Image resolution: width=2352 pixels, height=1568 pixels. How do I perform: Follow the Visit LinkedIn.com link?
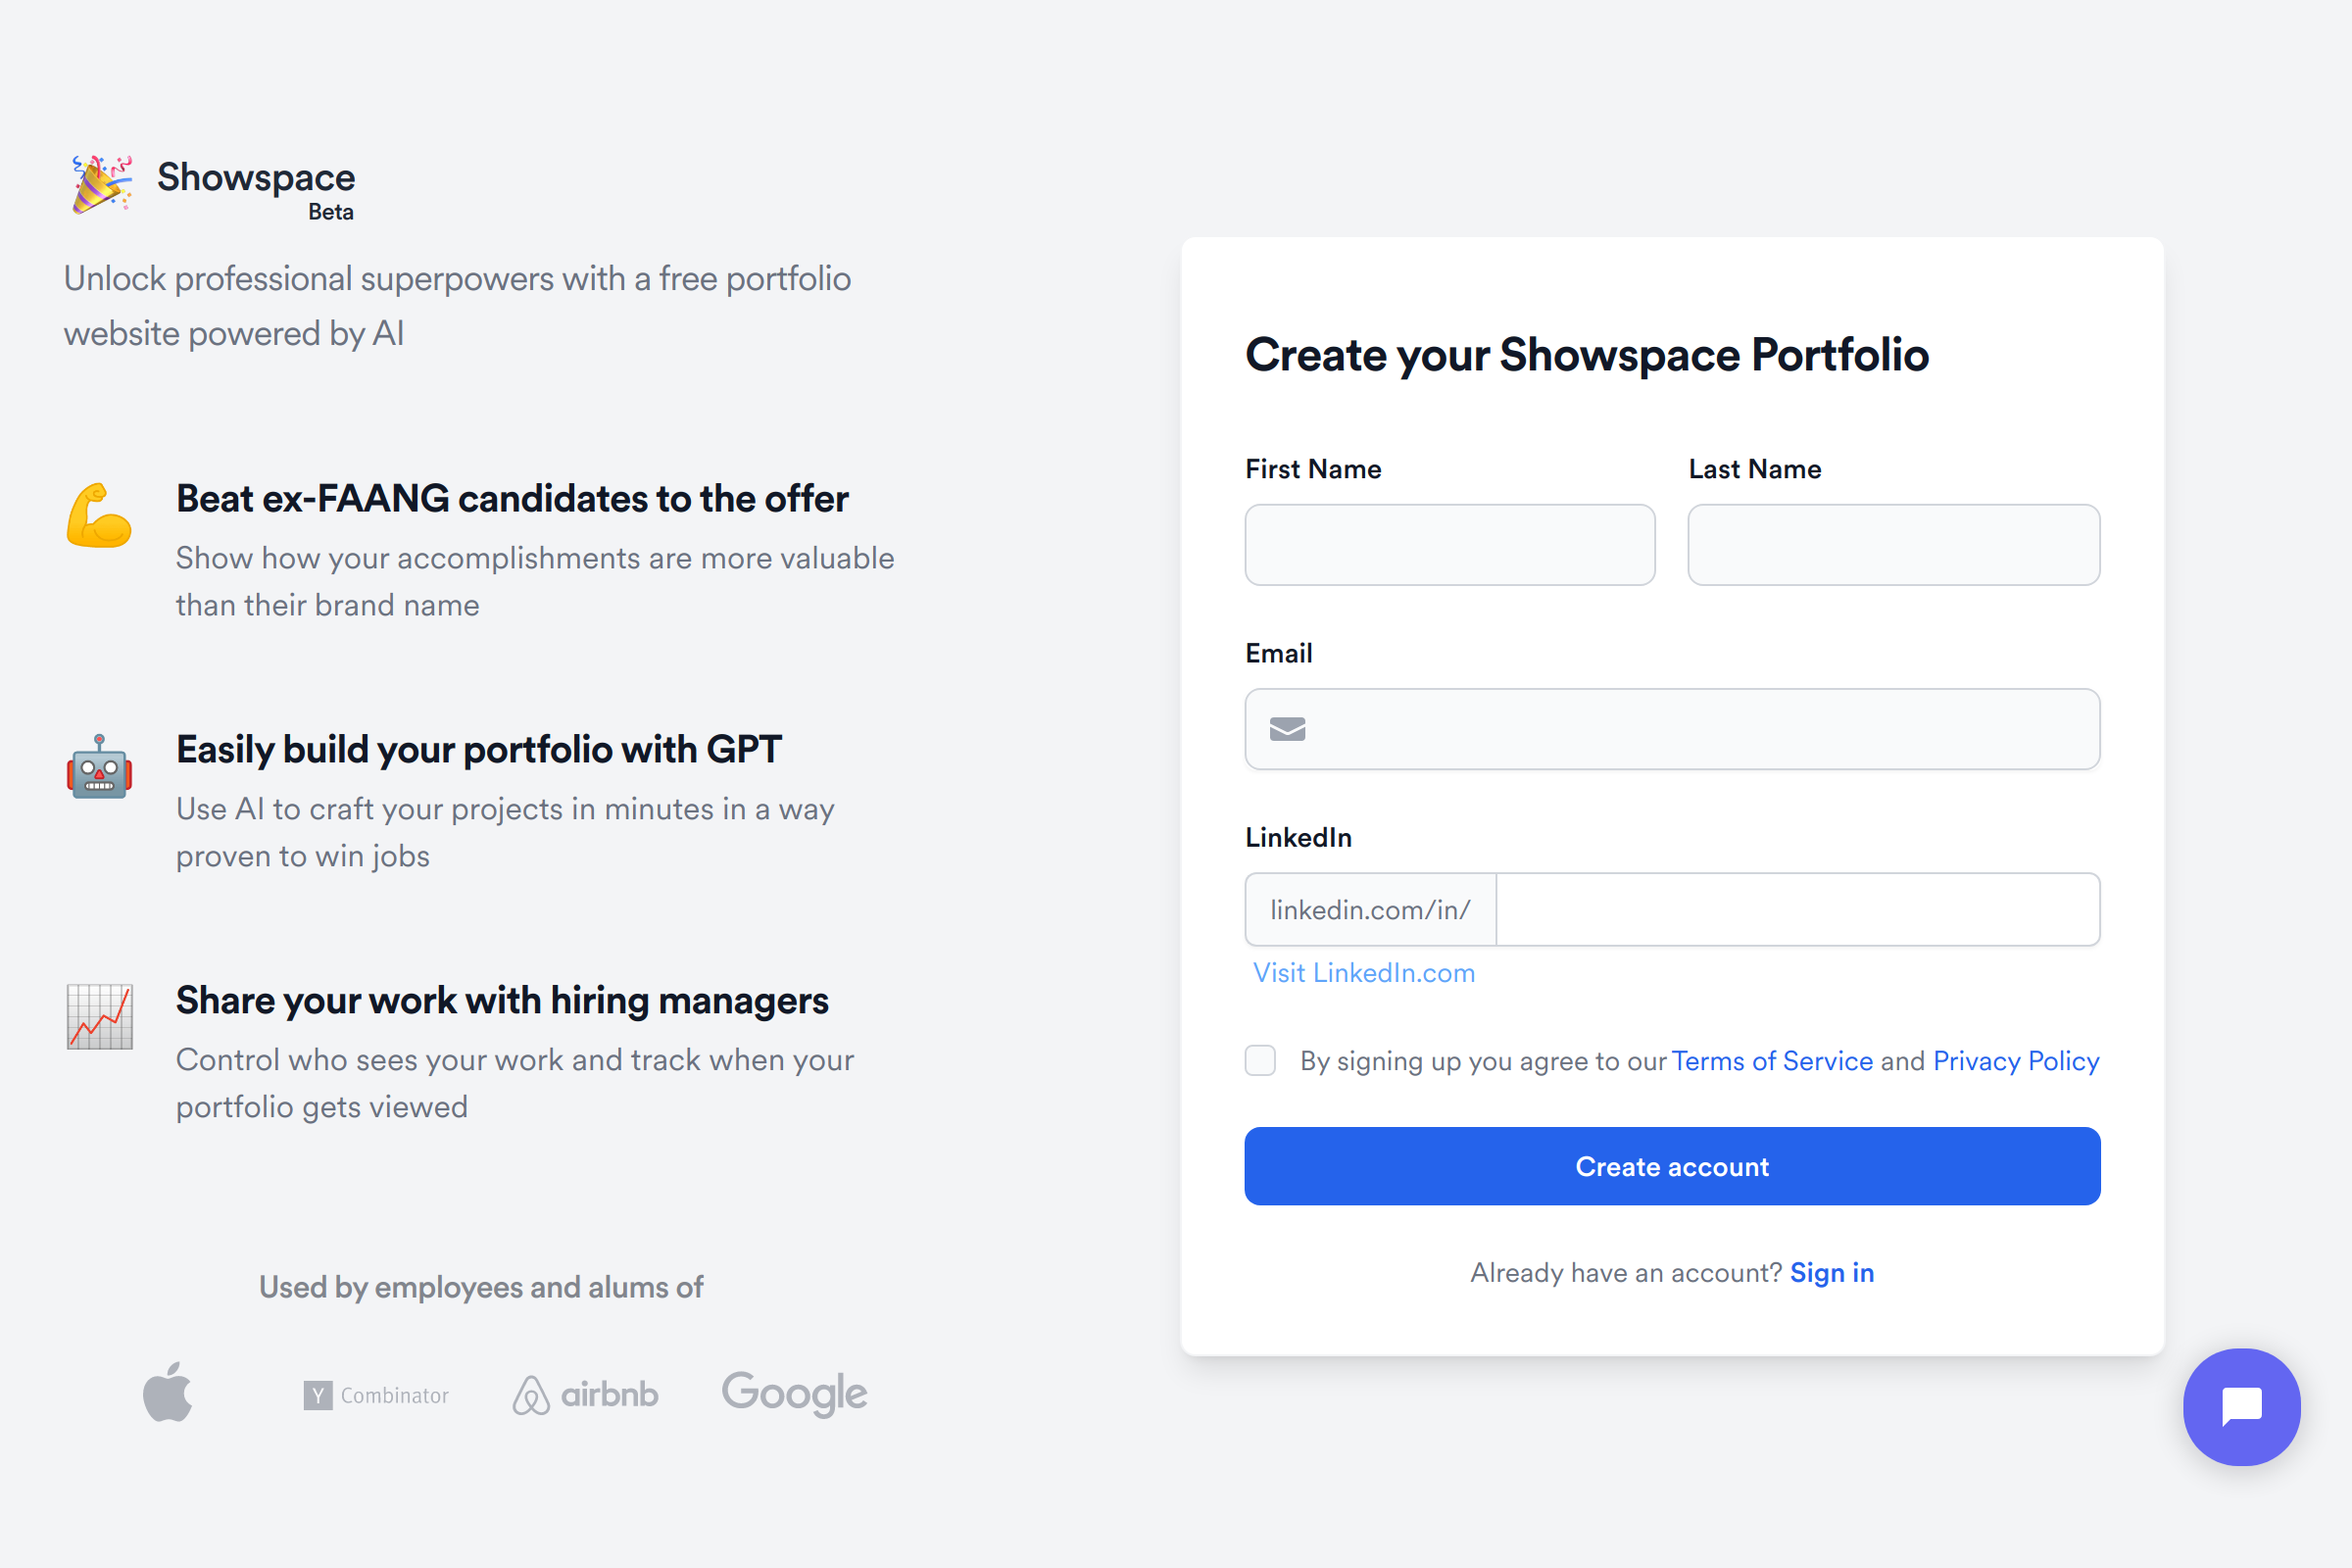click(x=1364, y=973)
